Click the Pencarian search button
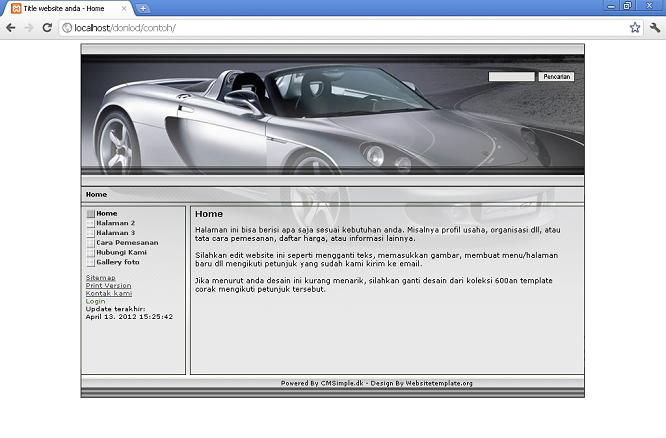666x438 pixels. (556, 76)
